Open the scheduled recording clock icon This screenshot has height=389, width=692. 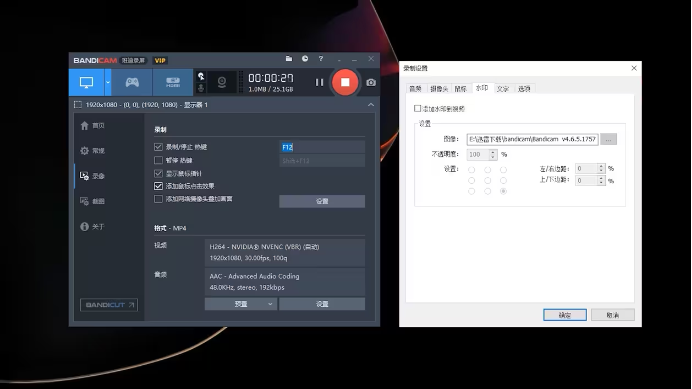click(305, 59)
